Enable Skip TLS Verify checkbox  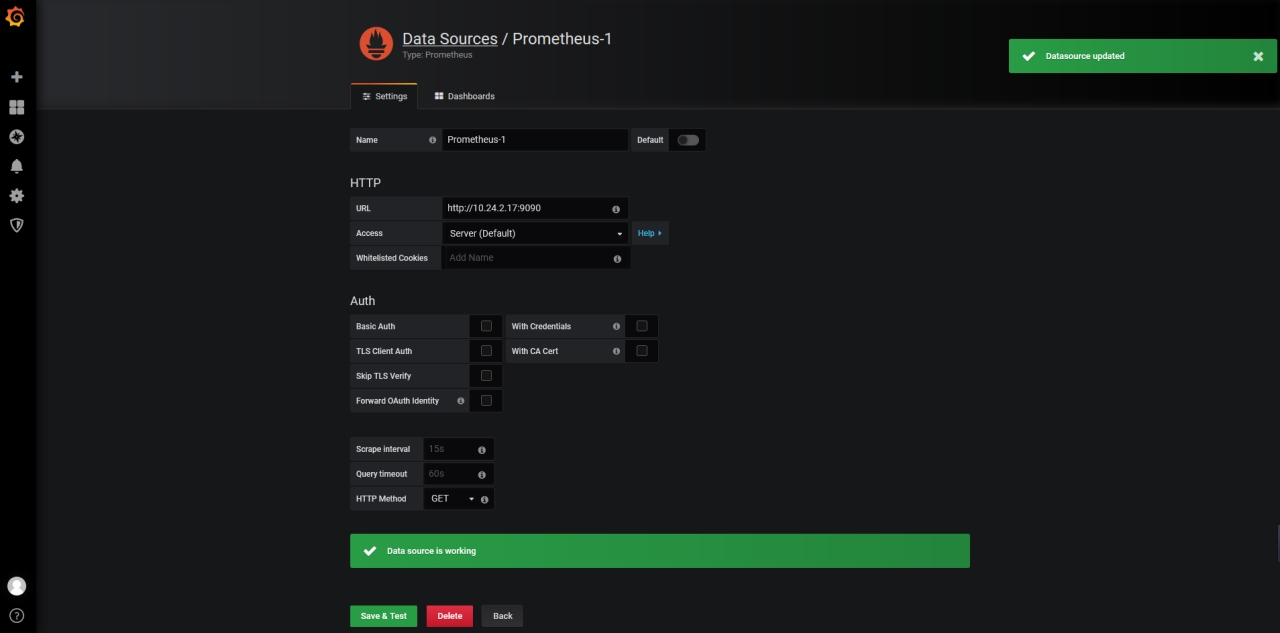(x=486, y=376)
